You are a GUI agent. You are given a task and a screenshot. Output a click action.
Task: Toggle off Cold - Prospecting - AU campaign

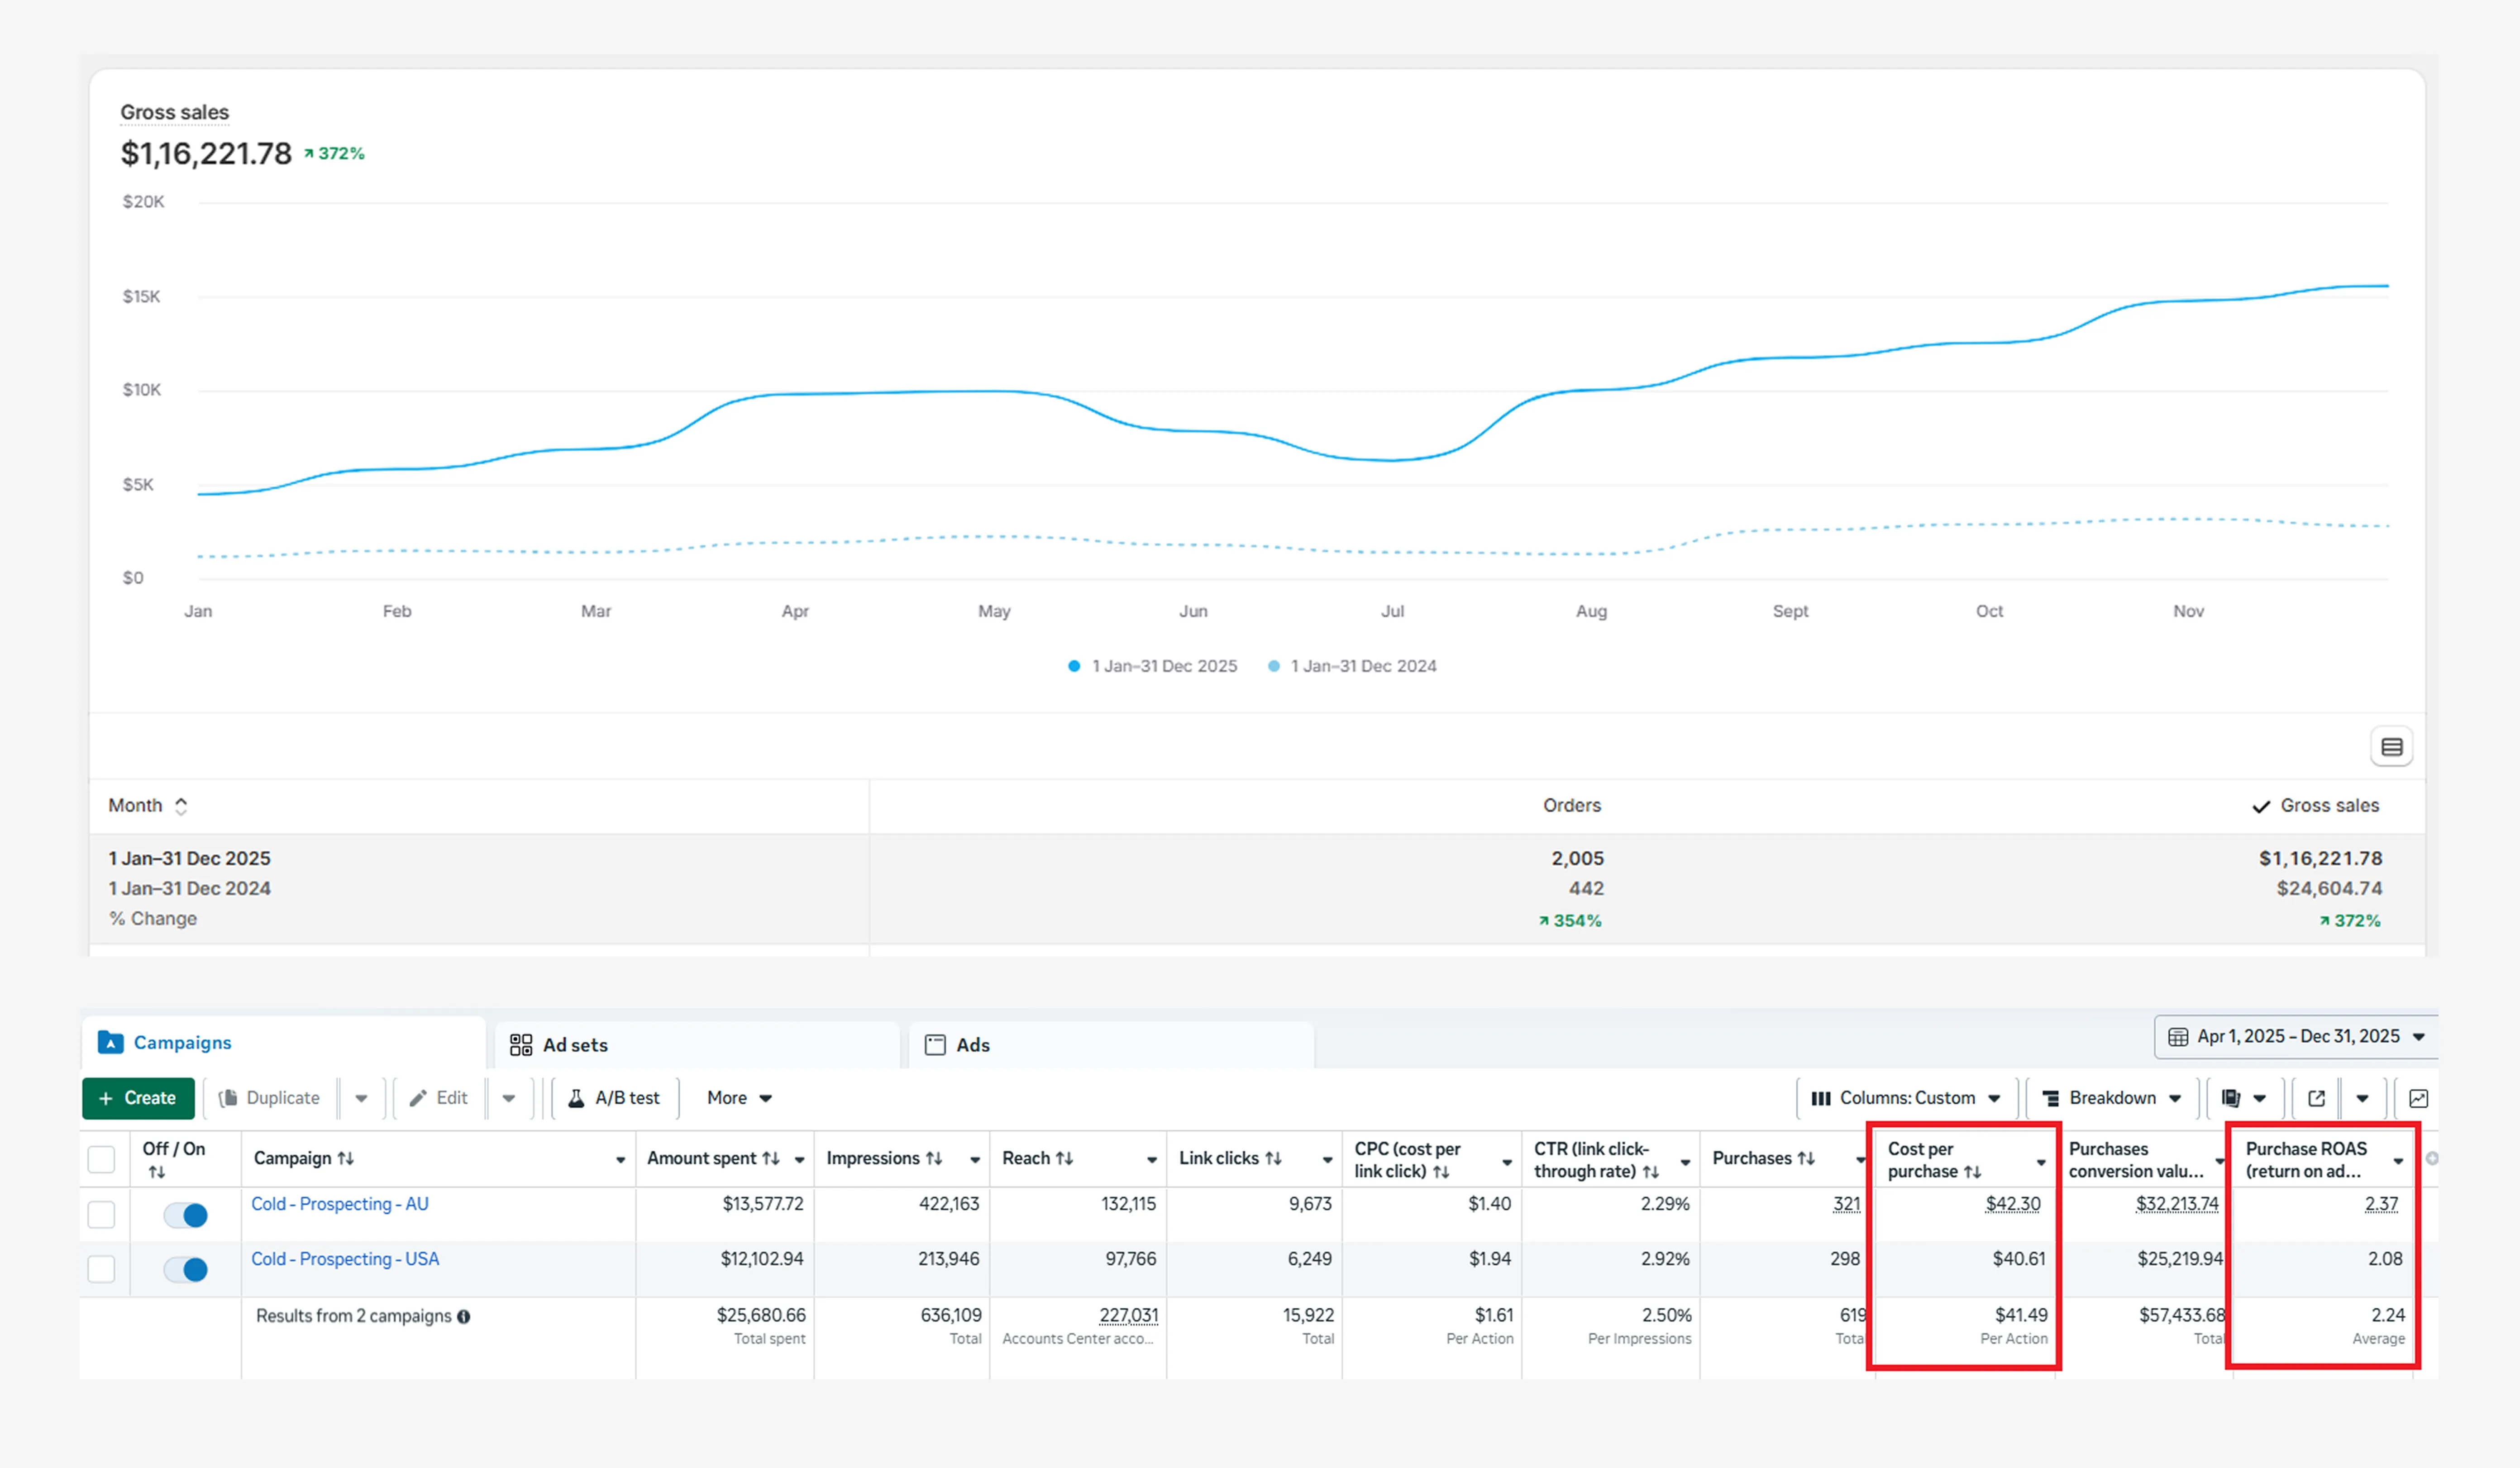tap(186, 1215)
